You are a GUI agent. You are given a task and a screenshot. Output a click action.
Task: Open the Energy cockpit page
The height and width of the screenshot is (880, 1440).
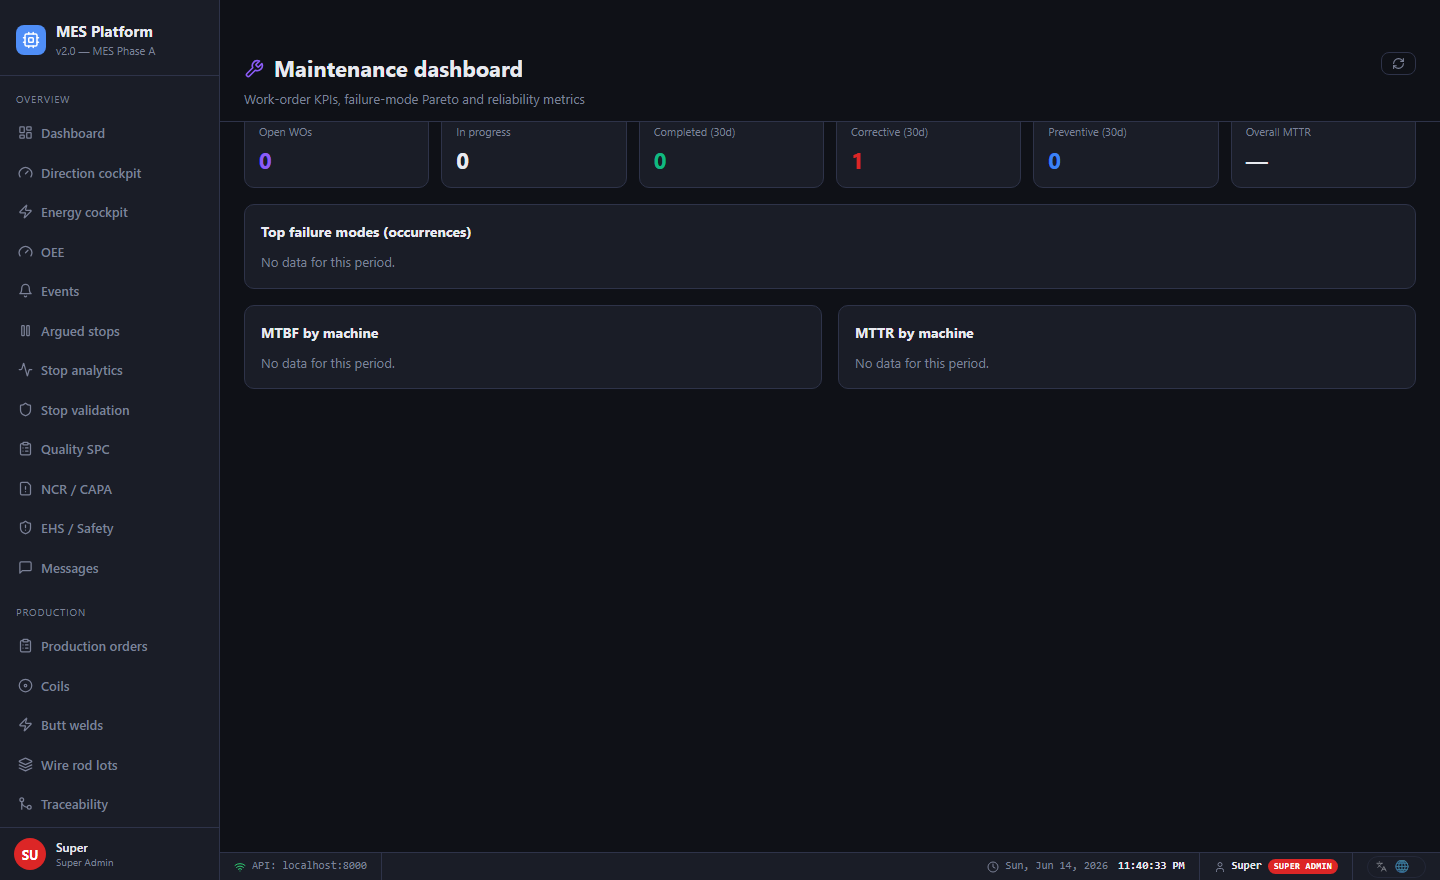[x=110, y=212]
